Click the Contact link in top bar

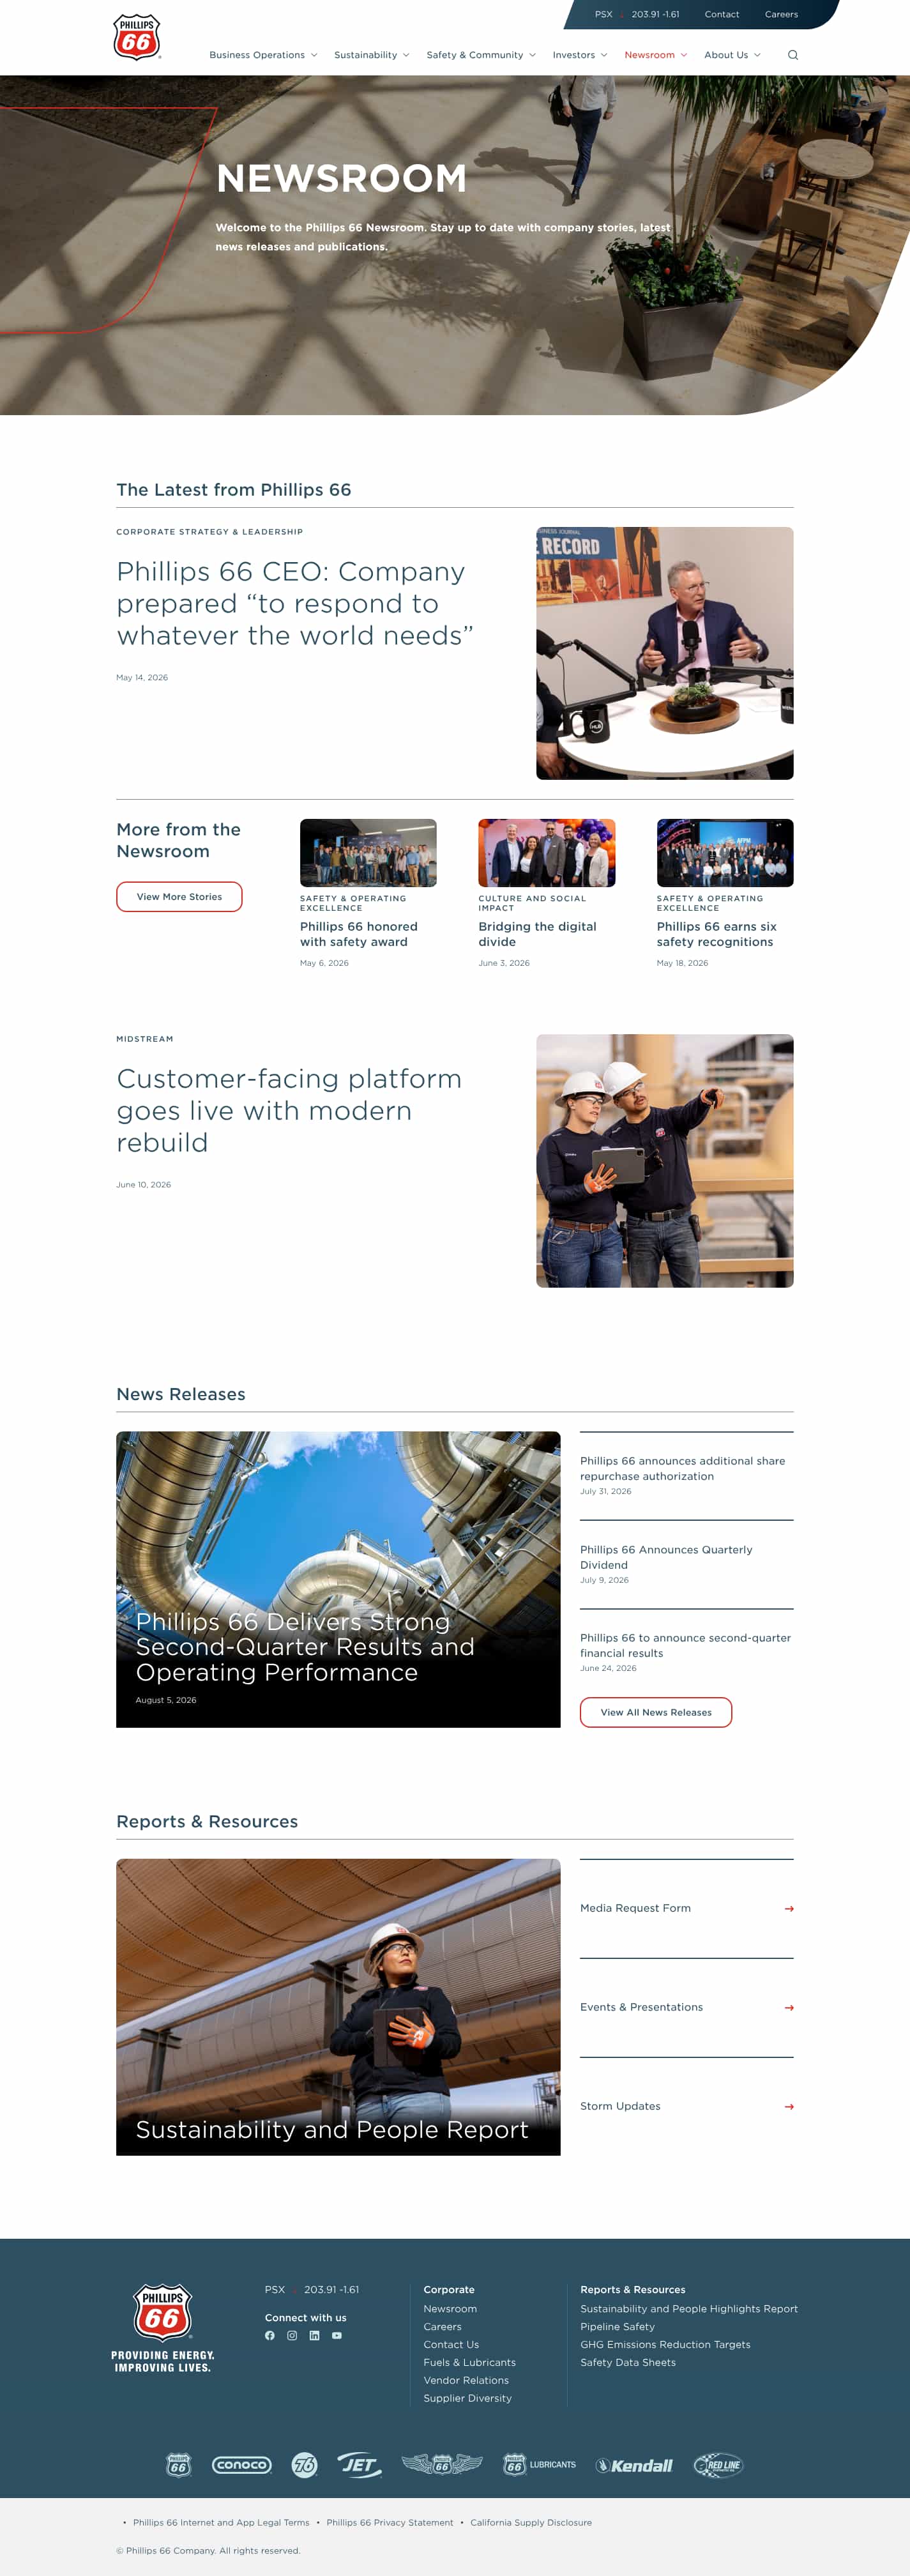pyautogui.click(x=722, y=15)
